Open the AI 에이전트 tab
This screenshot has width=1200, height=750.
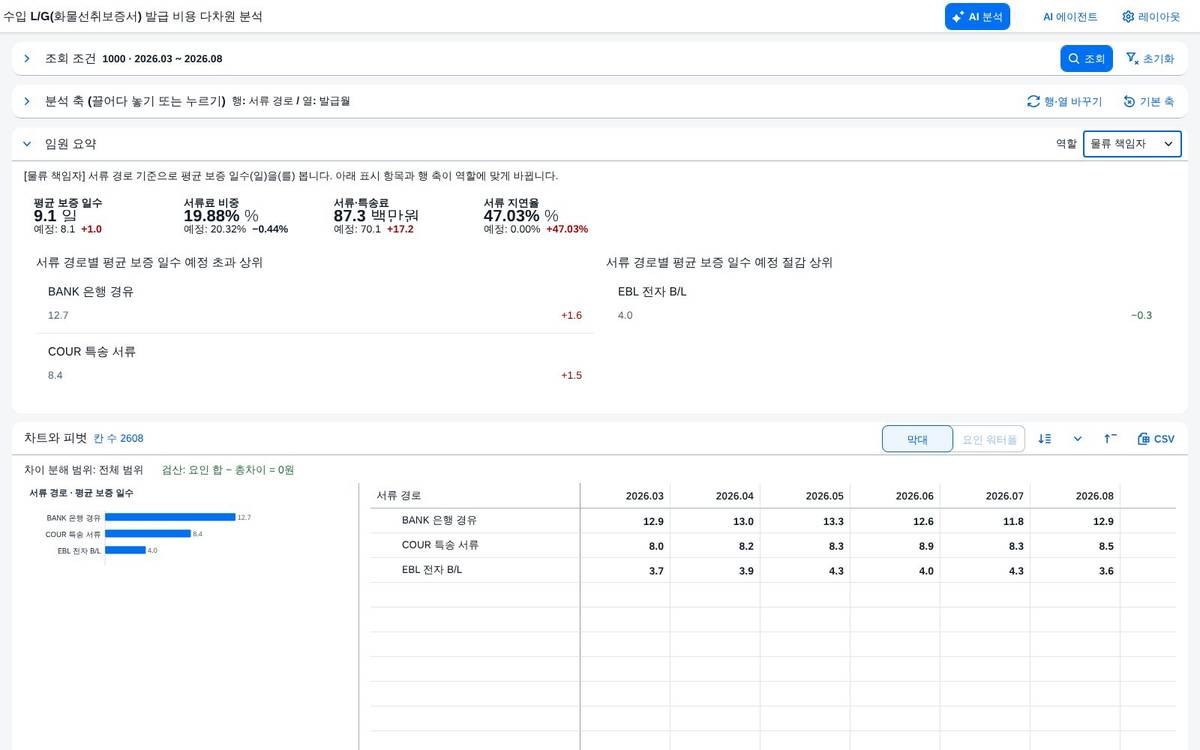1070,17
